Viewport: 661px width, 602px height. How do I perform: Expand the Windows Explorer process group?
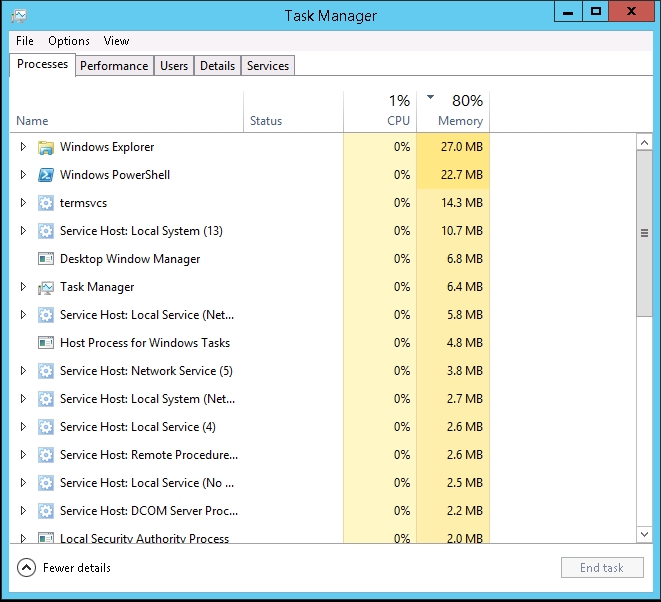tap(23, 147)
